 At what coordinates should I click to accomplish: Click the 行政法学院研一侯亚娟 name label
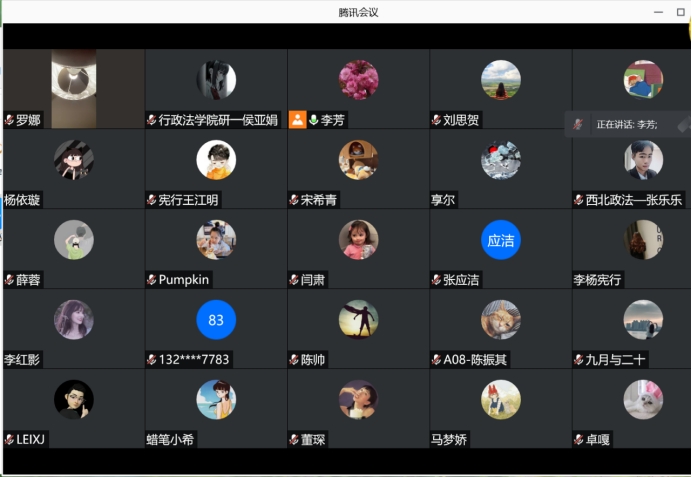pyautogui.click(x=218, y=120)
